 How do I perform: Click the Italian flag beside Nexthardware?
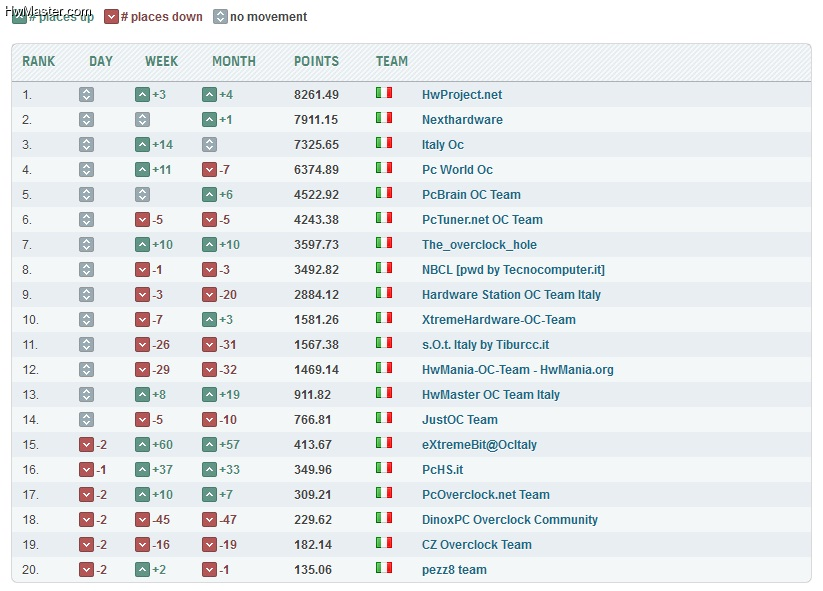(384, 118)
